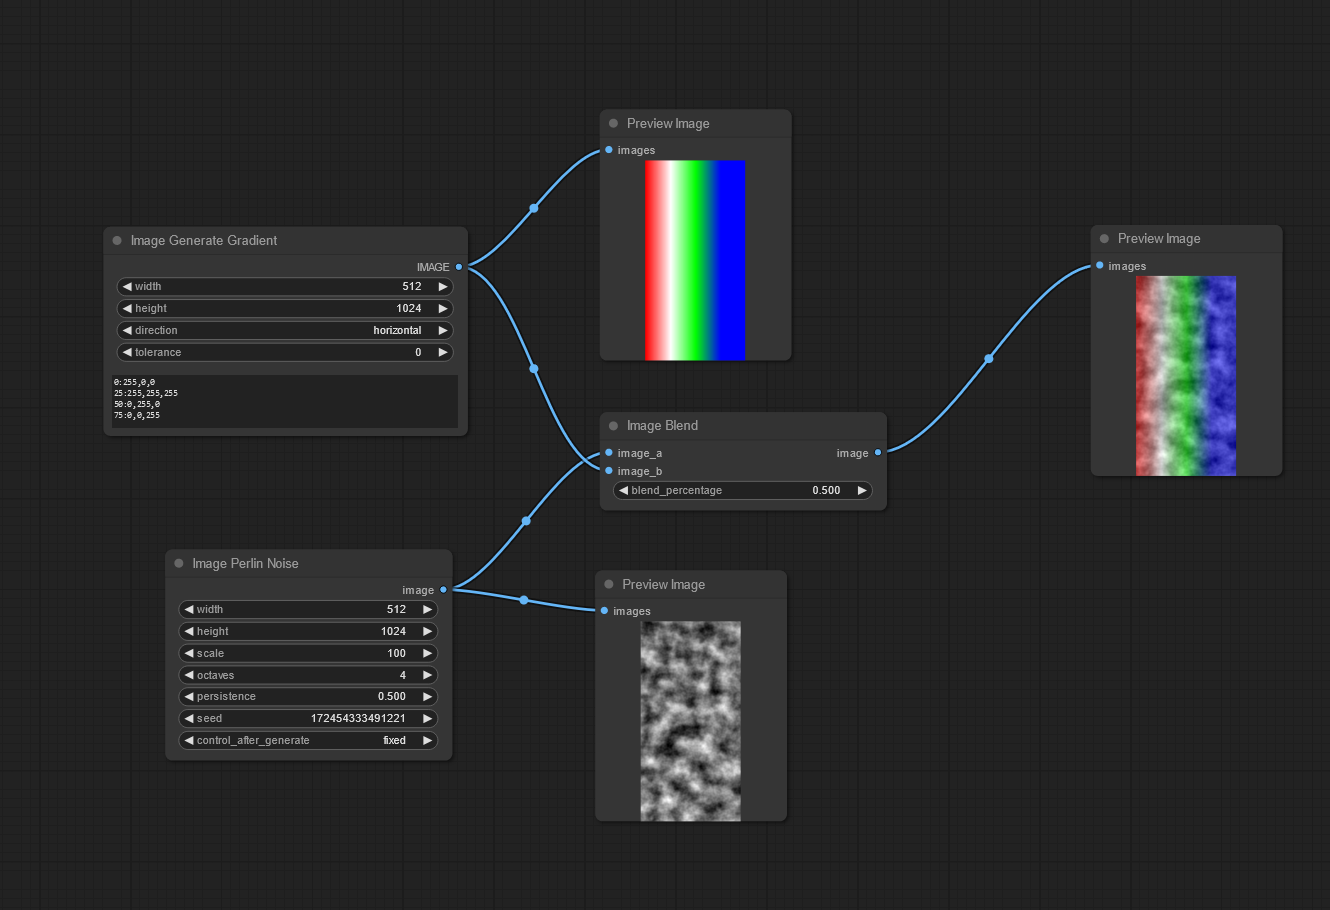Image resolution: width=1330 pixels, height=910 pixels.
Task: Collapse the Image Generate Gradient node
Action: point(117,240)
